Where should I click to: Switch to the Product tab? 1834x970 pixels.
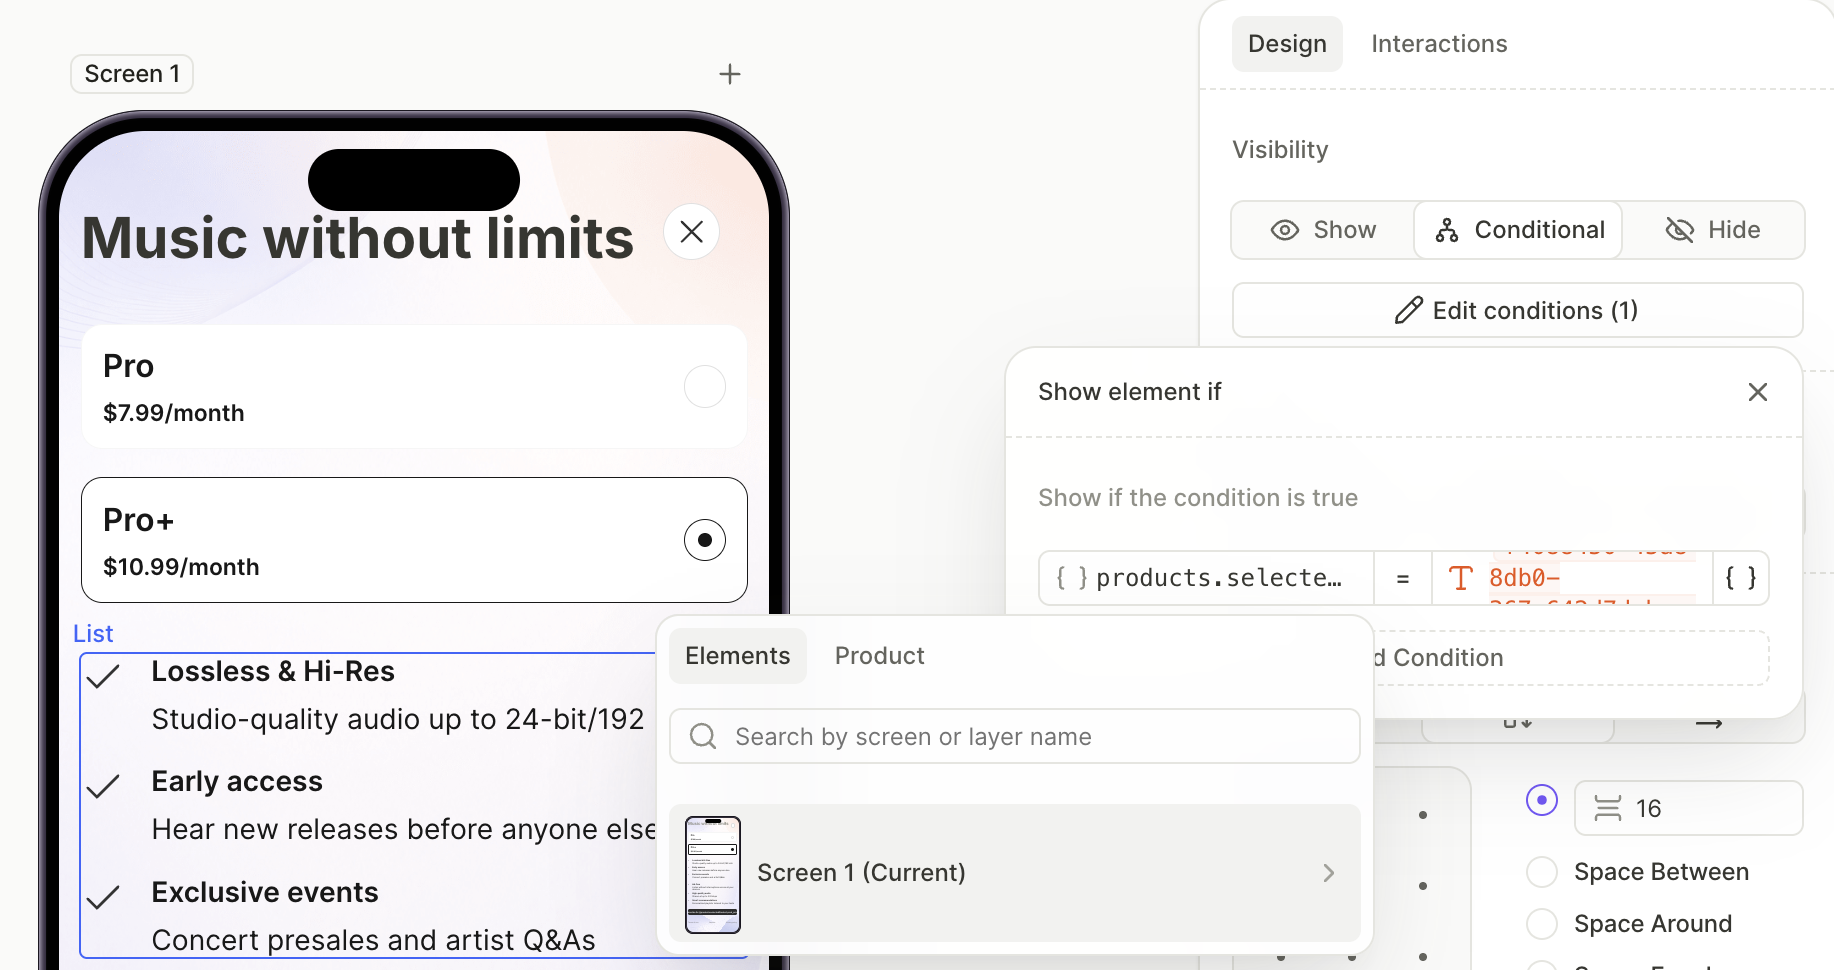tap(880, 656)
